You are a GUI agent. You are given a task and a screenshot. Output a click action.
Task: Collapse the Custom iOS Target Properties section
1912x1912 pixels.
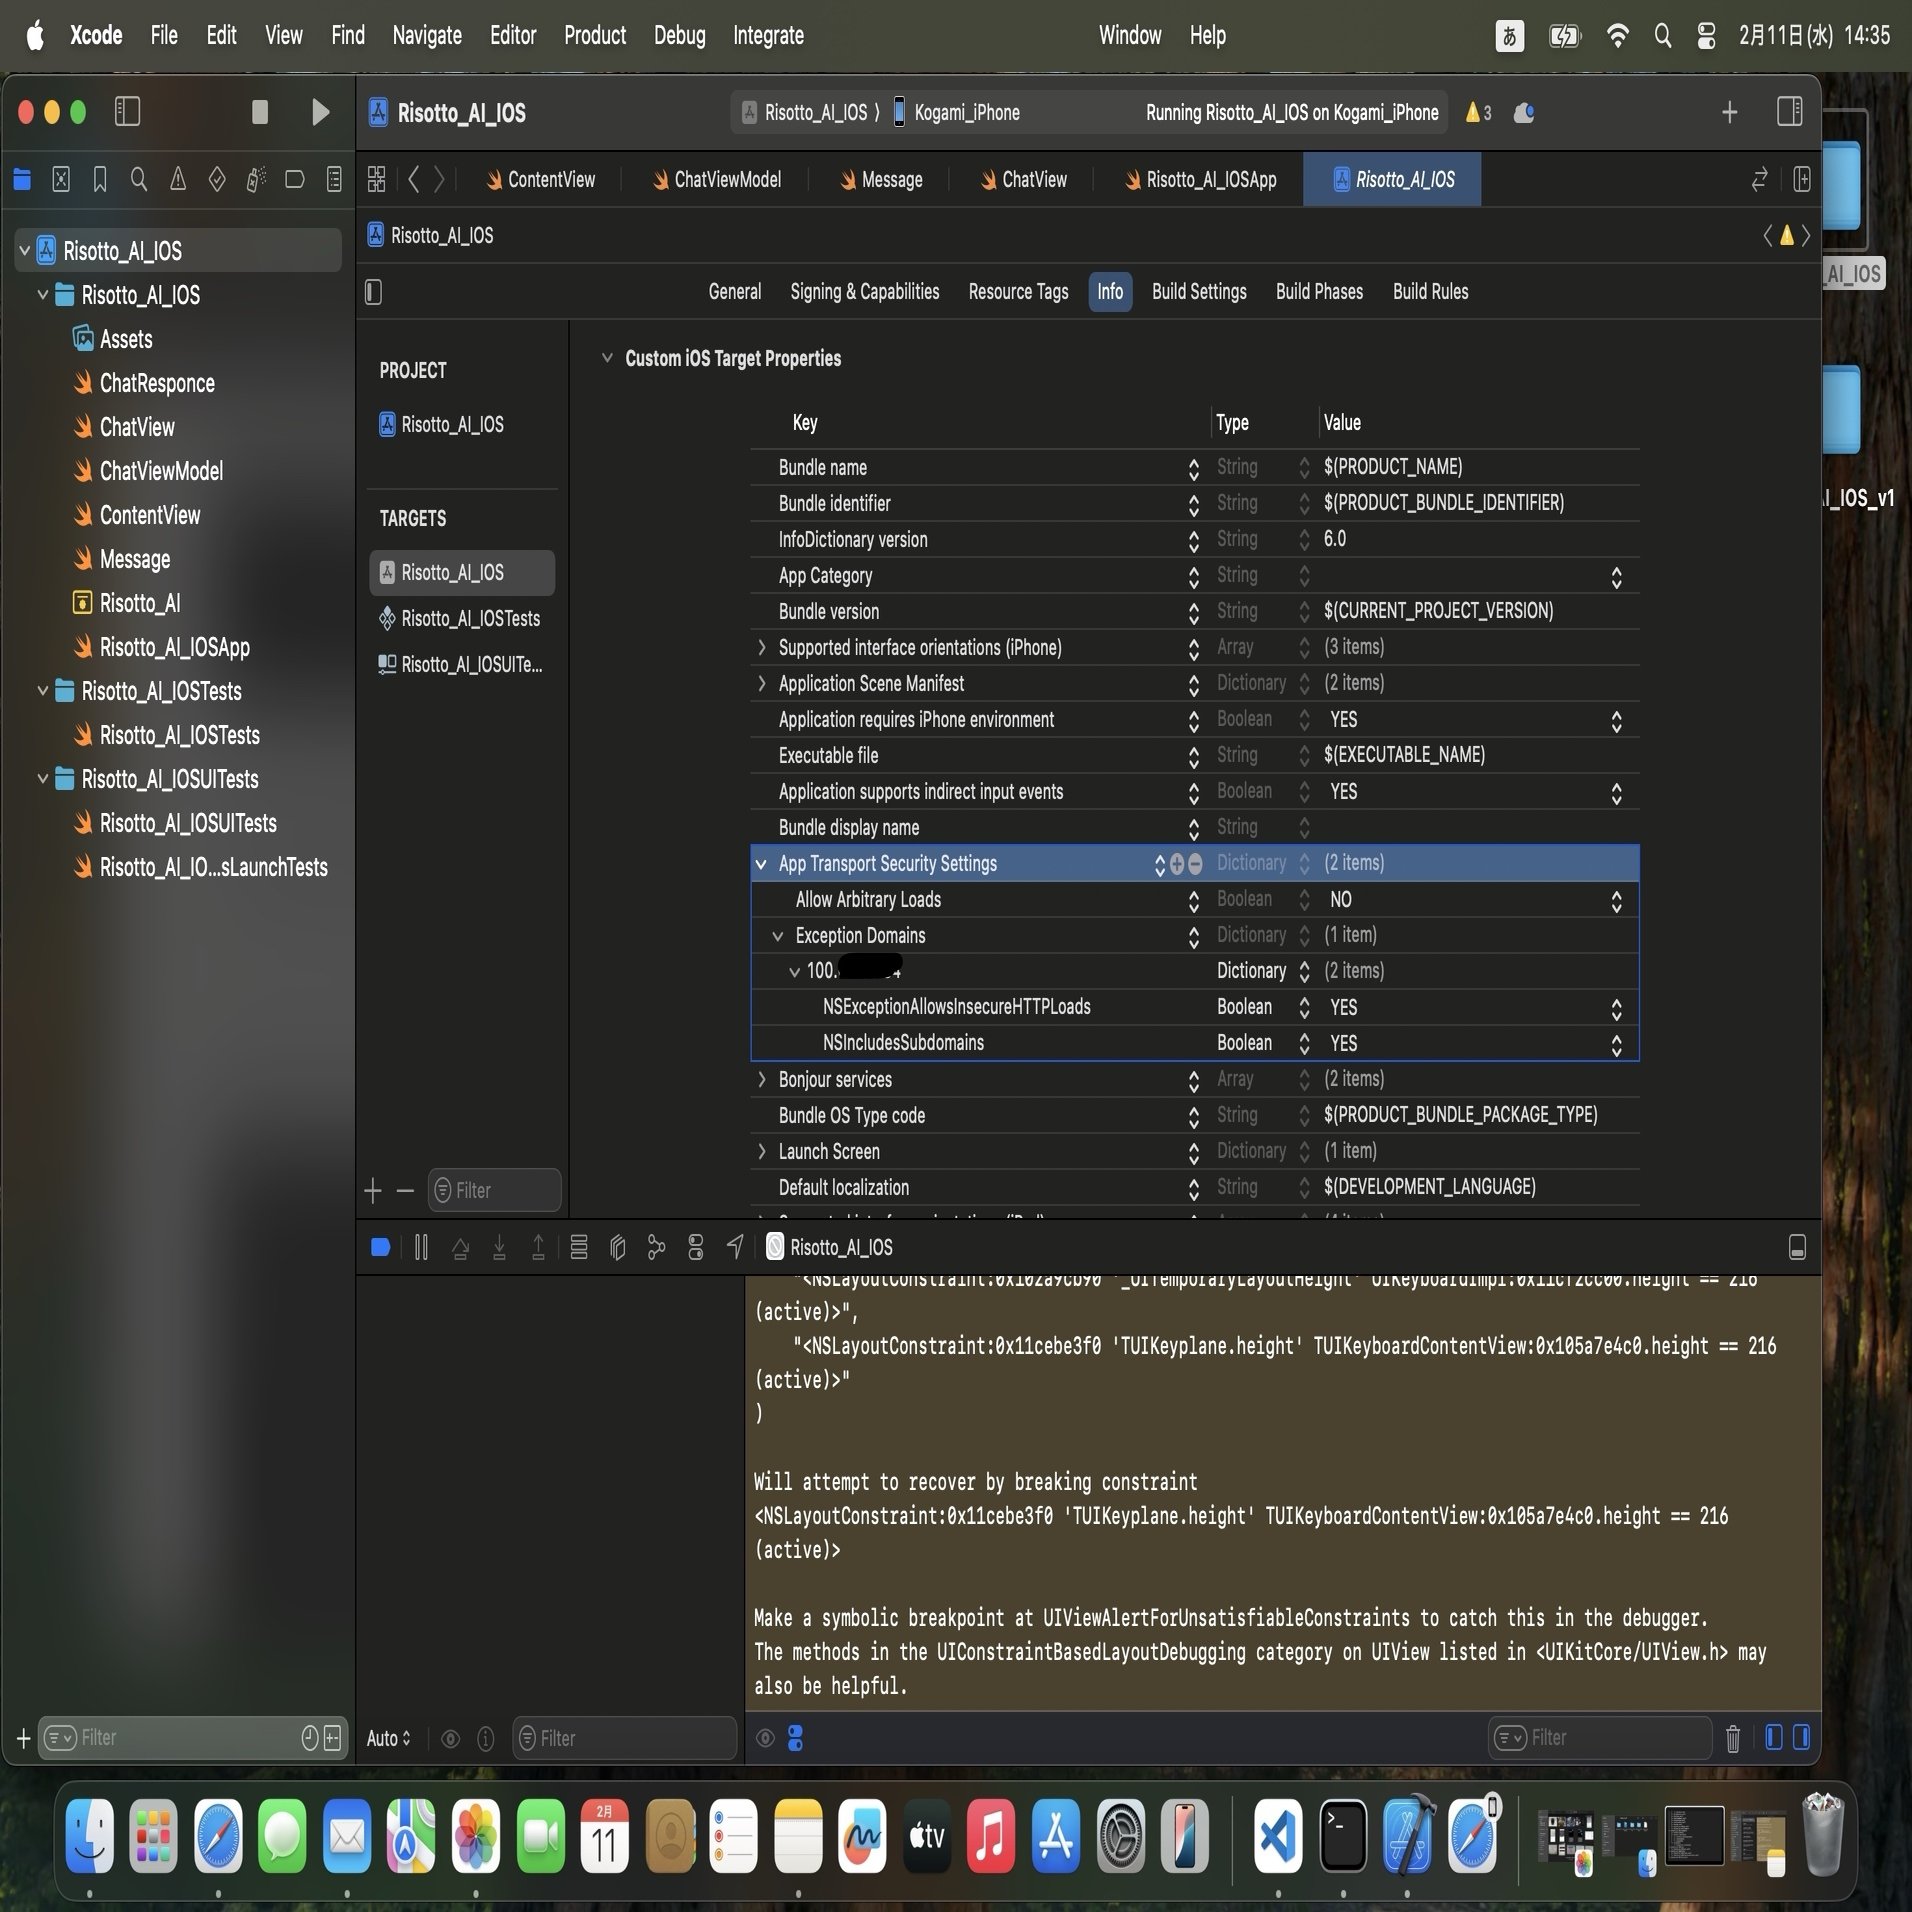607,358
